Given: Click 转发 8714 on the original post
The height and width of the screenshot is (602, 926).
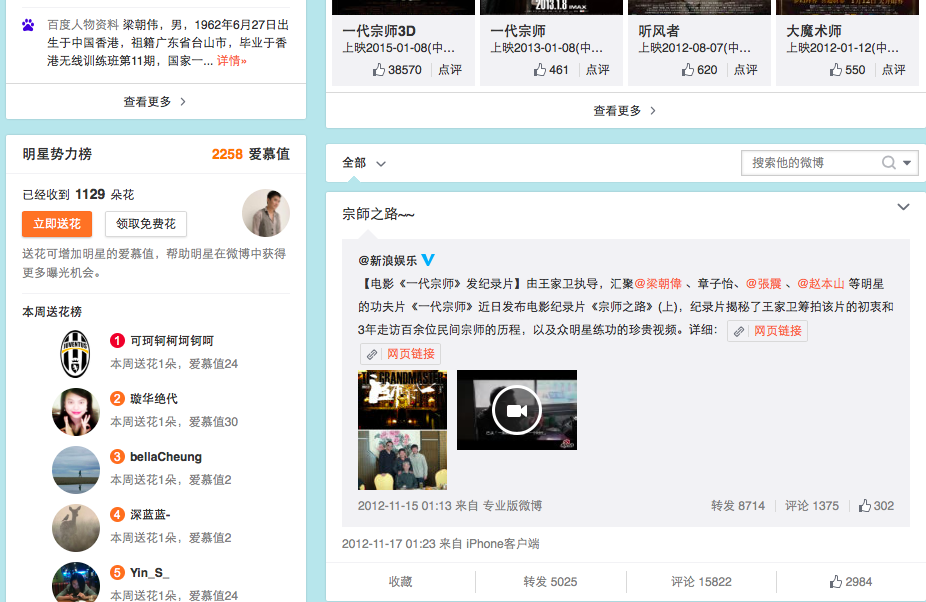Looking at the screenshot, I should pos(738,506).
